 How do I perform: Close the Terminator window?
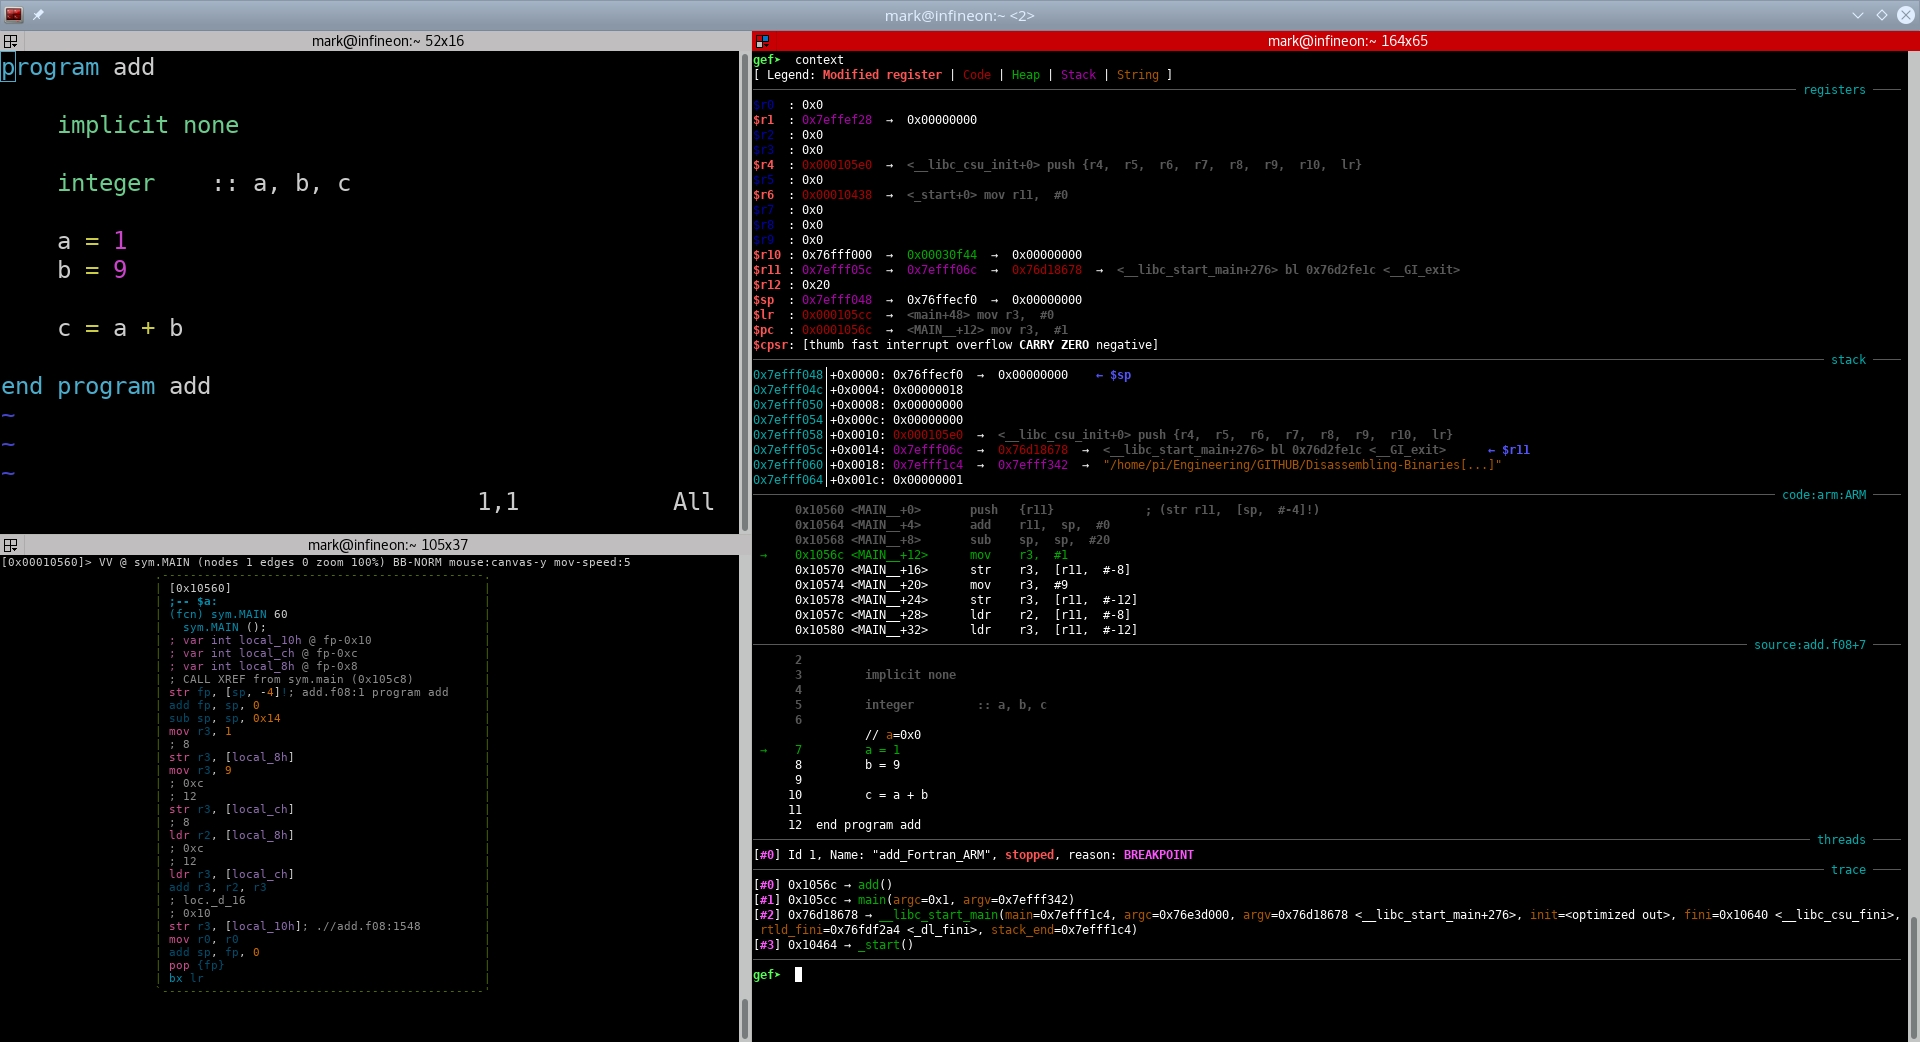pyautogui.click(x=1905, y=15)
